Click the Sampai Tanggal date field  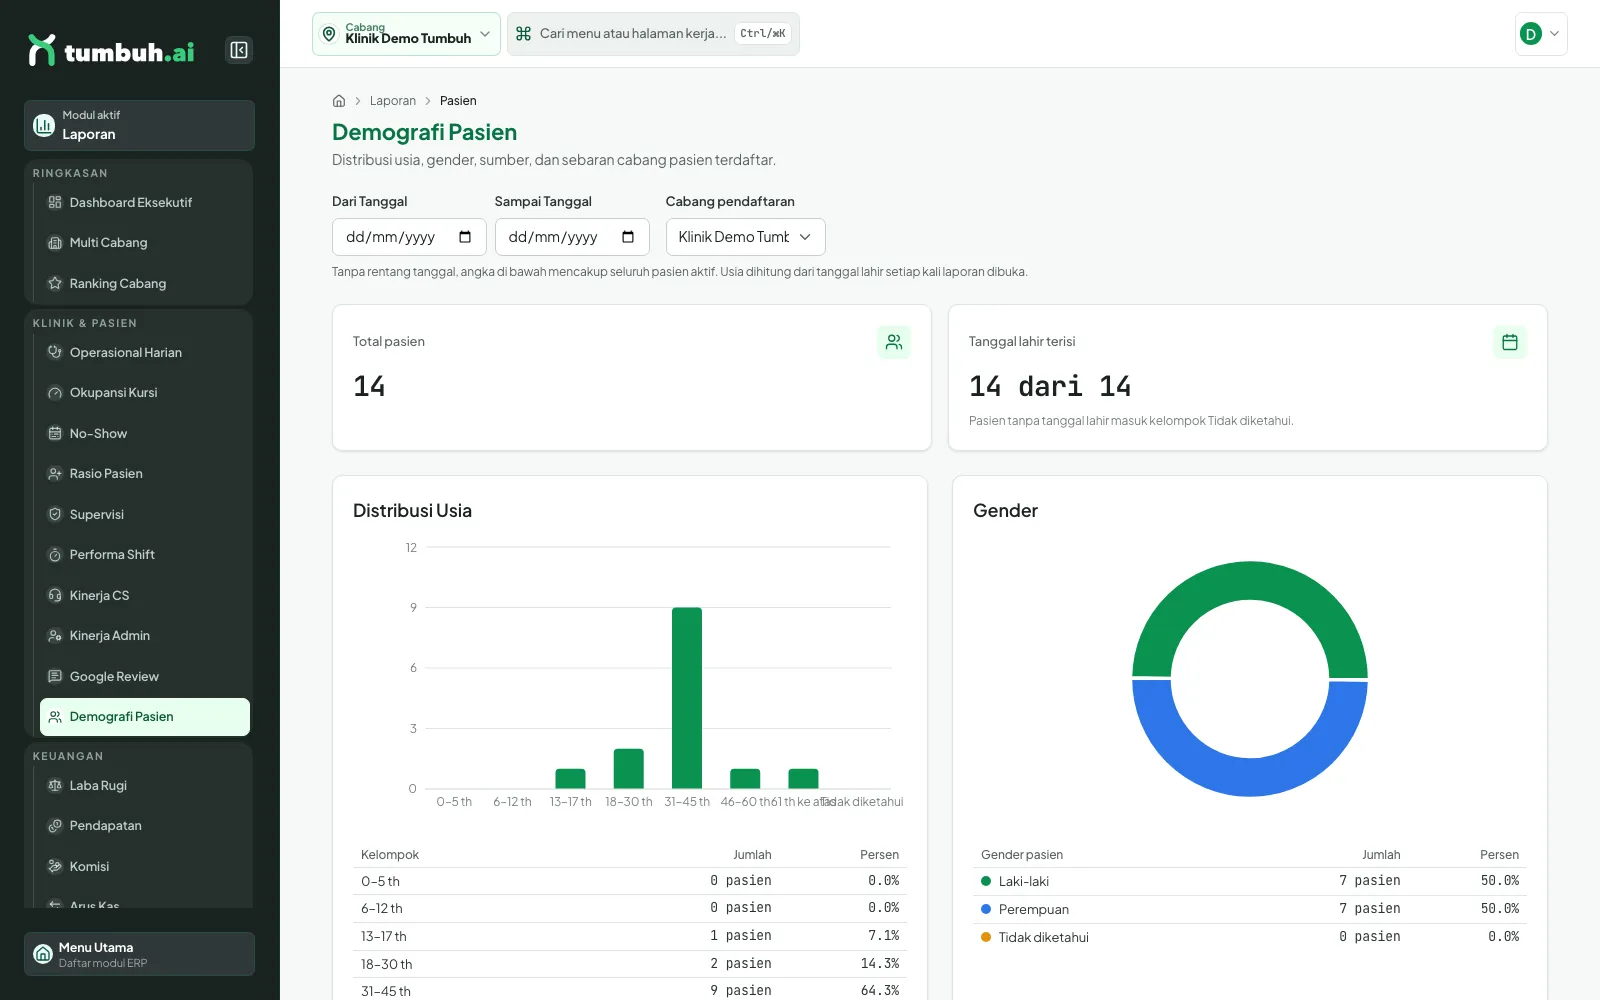[x=572, y=237]
